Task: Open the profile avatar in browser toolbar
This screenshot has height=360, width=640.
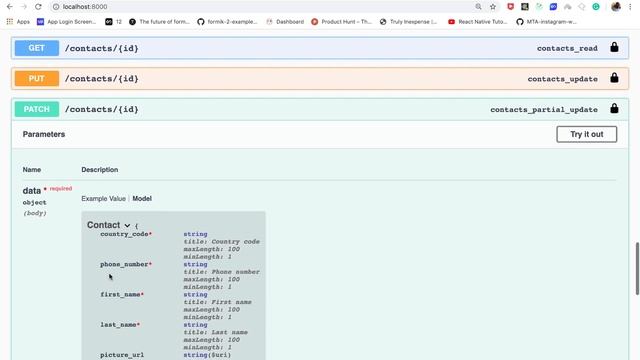Action: click(x=616, y=7)
